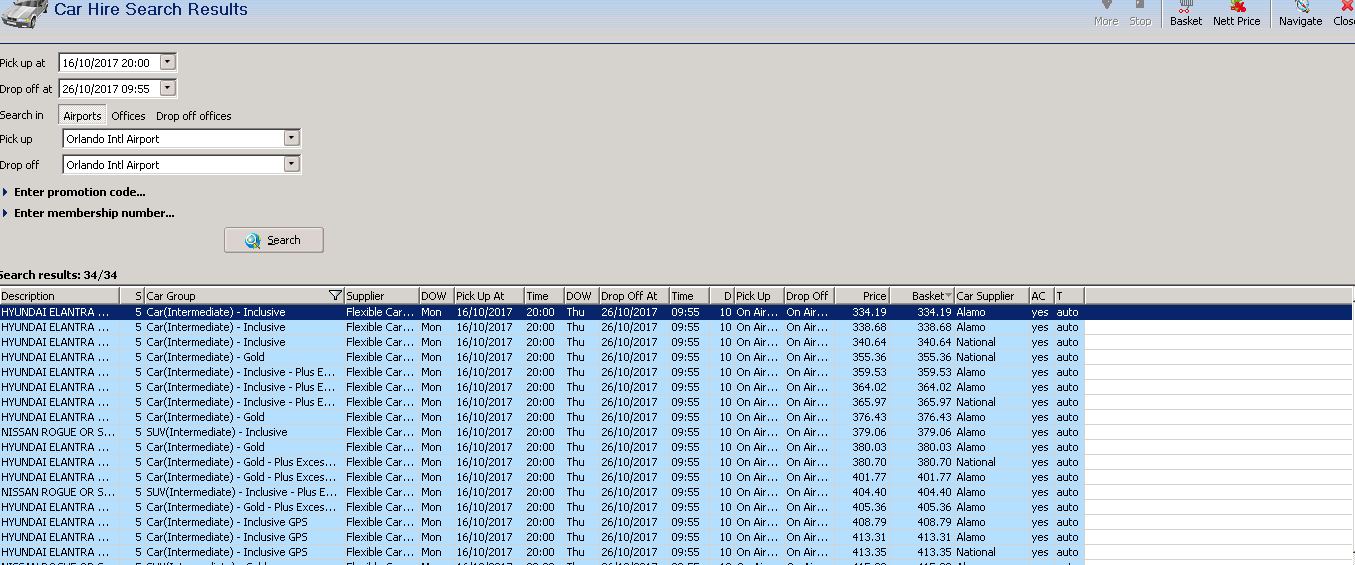Click the Pick up at date field
This screenshot has height=565, width=1355.
pyautogui.click(x=108, y=62)
